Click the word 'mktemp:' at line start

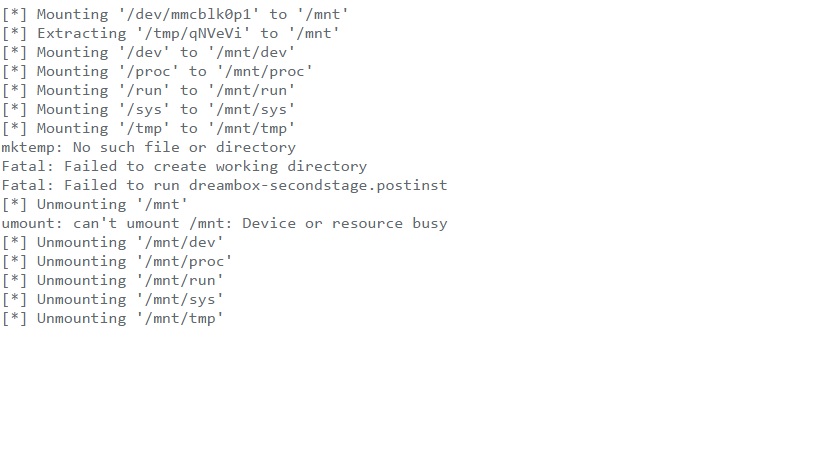(x=32, y=147)
